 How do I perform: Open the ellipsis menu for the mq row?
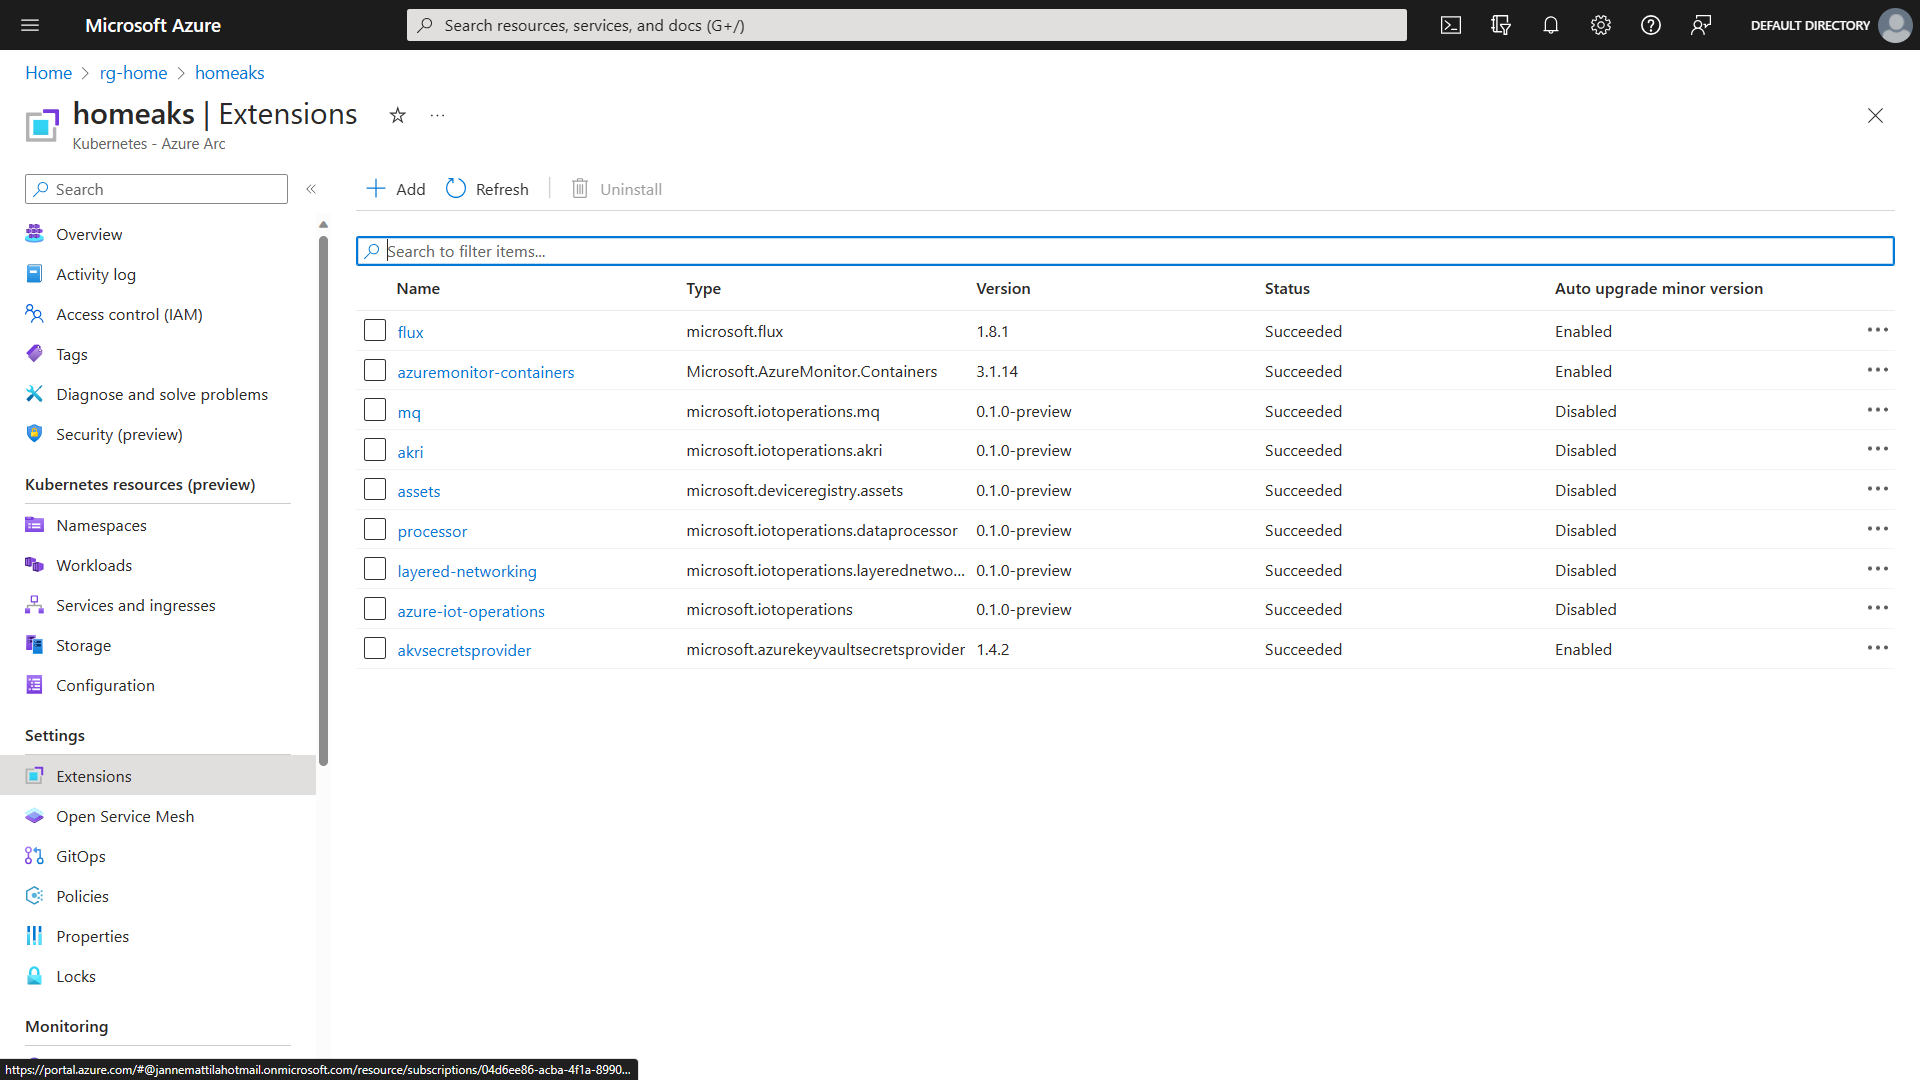(x=1877, y=410)
